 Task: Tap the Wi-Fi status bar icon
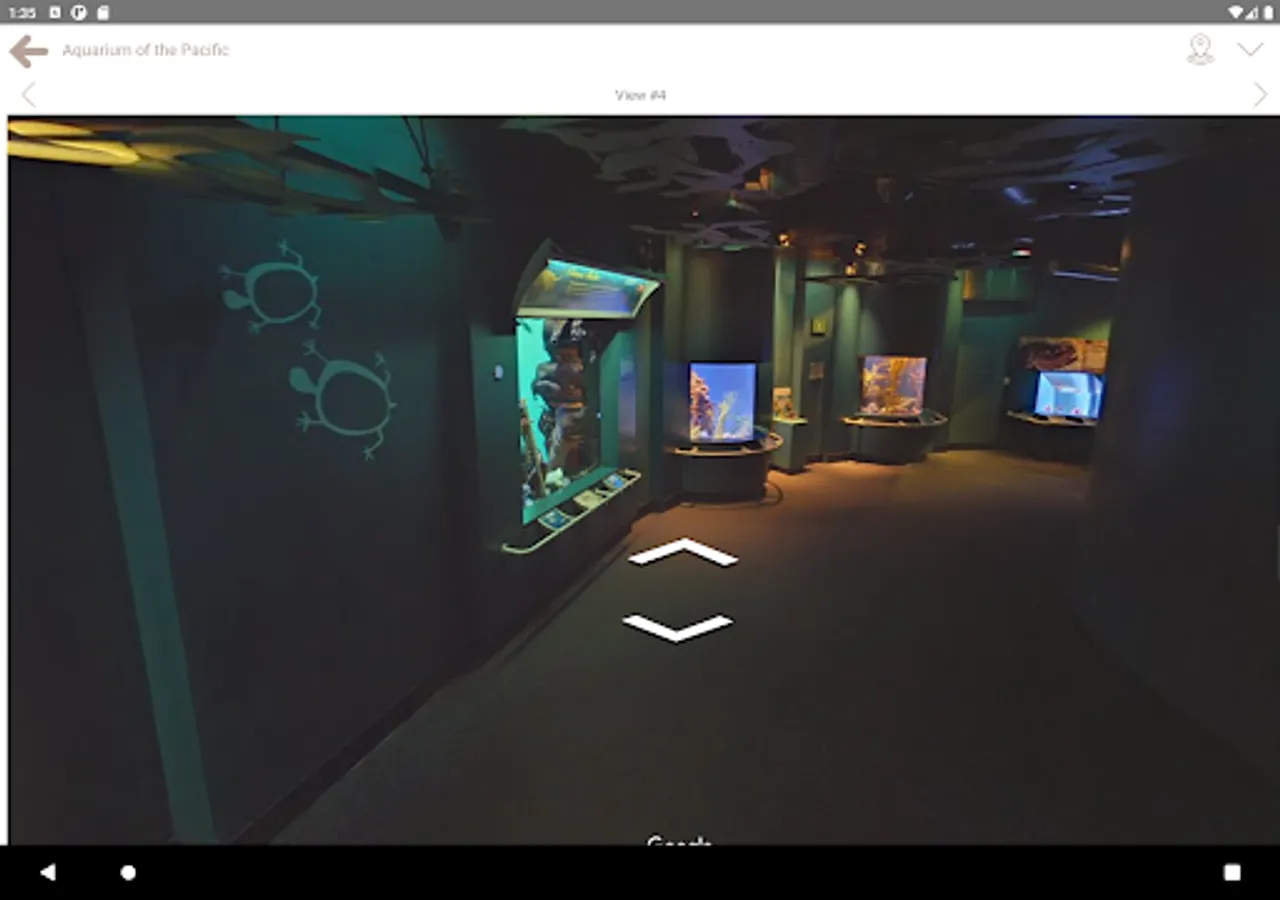tap(1237, 12)
